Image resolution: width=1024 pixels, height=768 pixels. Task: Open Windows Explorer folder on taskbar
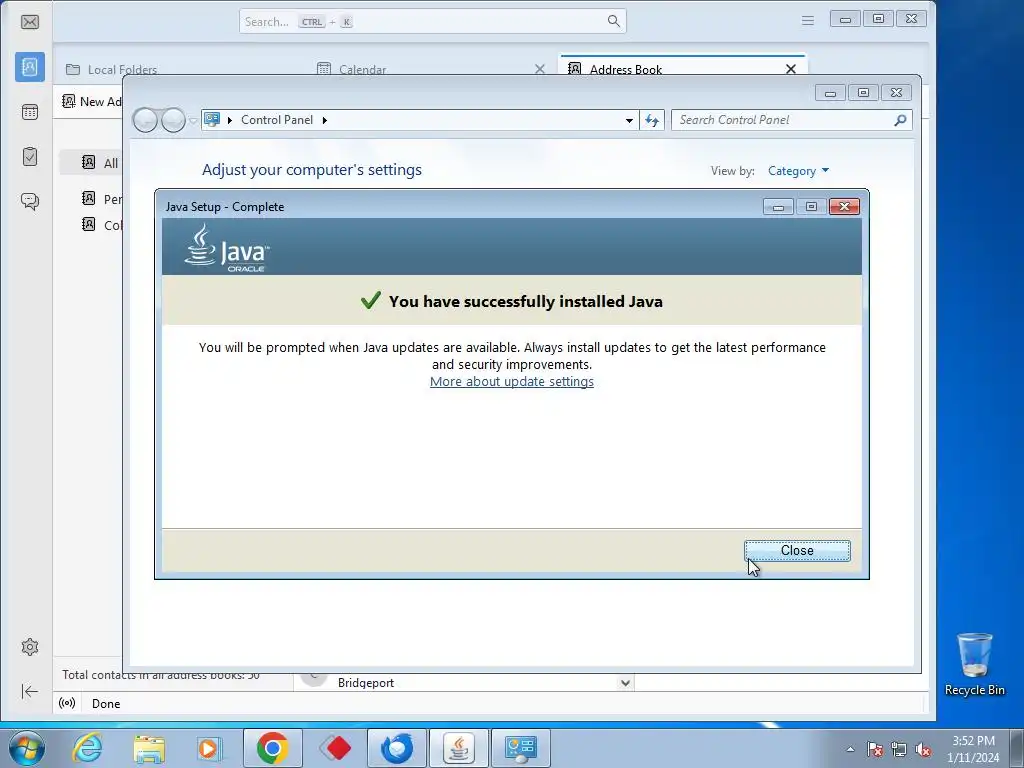tap(149, 748)
